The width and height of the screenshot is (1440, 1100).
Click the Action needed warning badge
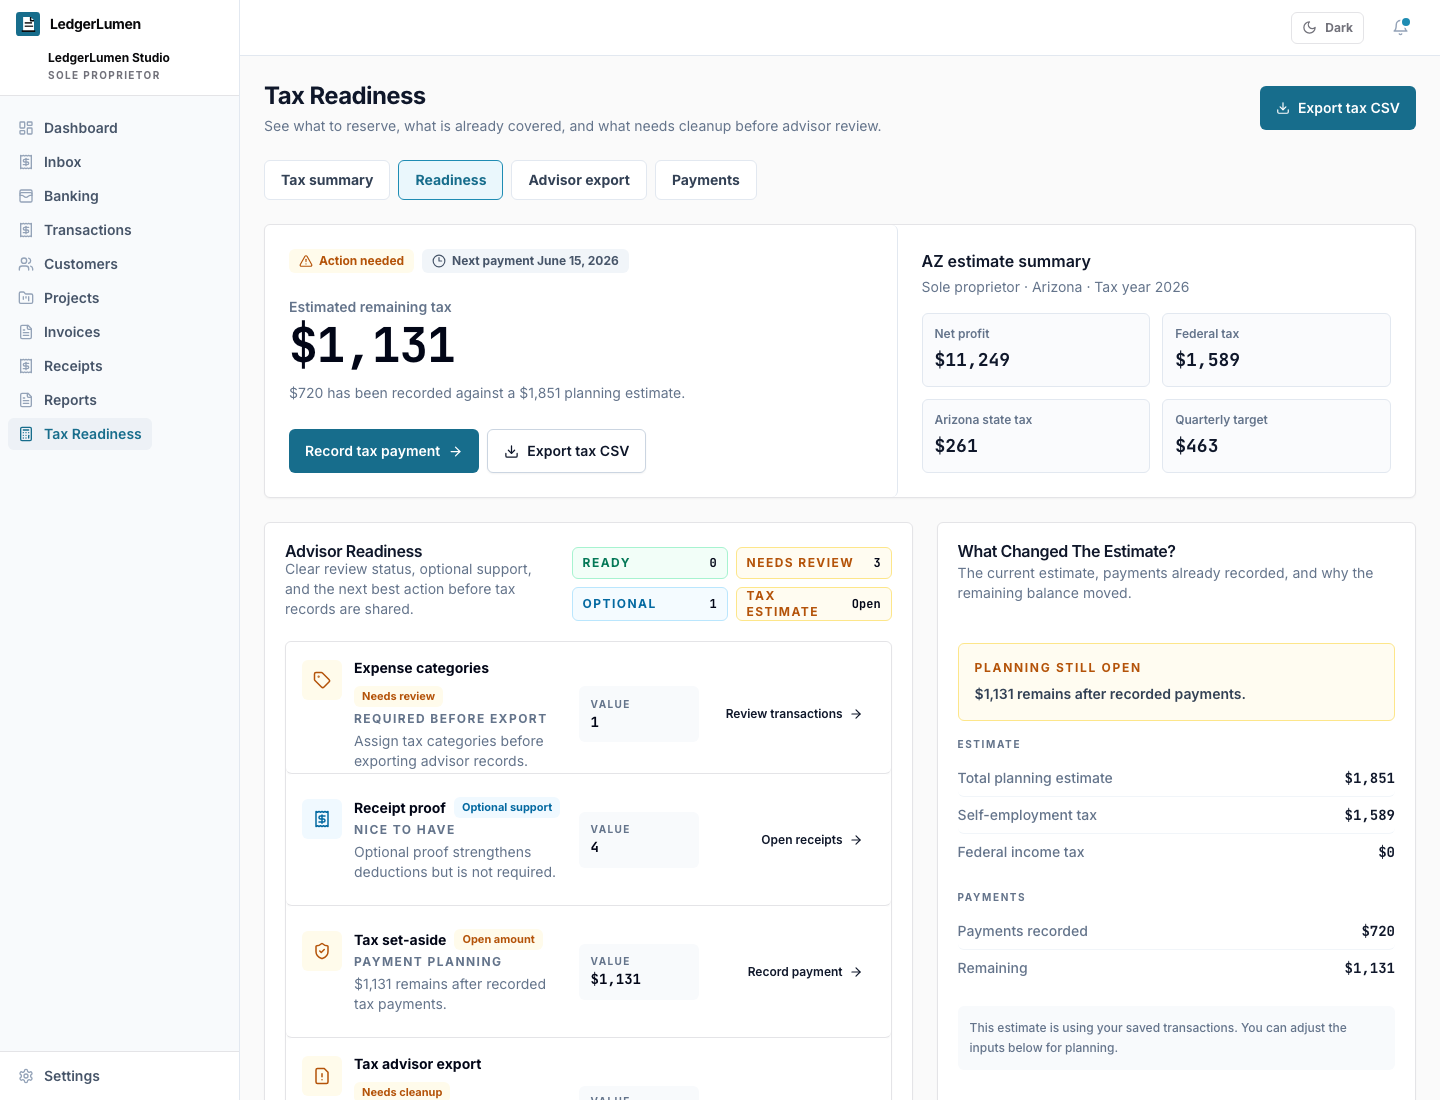point(351,261)
